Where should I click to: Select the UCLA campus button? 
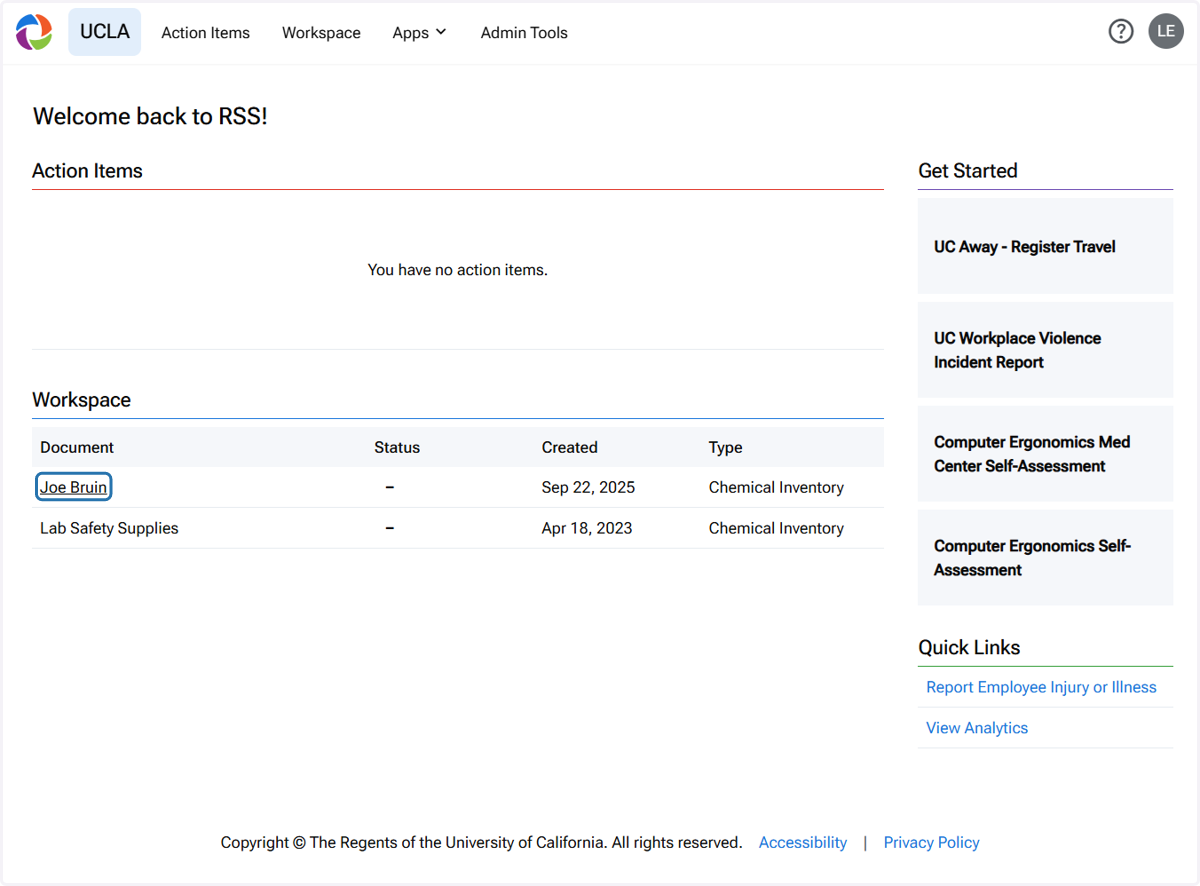(x=105, y=32)
